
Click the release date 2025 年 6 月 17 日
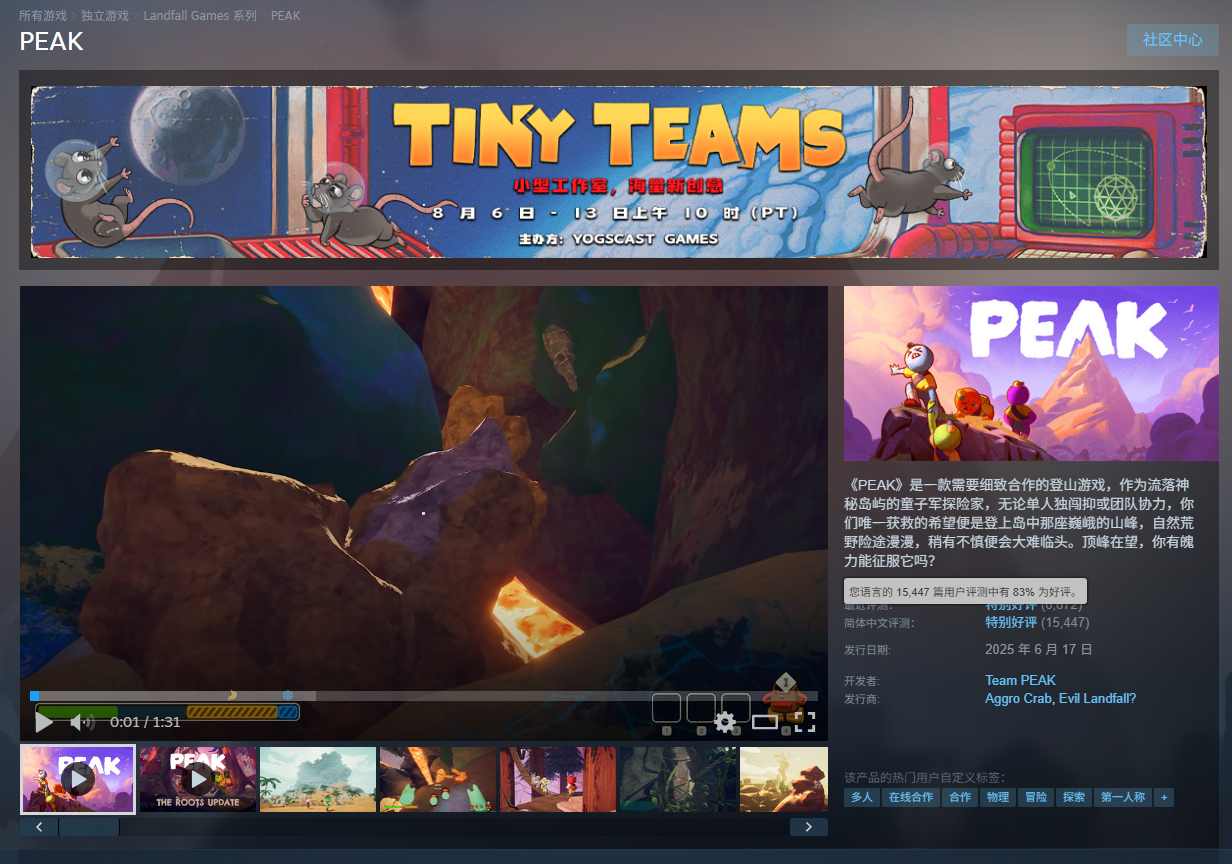(1039, 650)
